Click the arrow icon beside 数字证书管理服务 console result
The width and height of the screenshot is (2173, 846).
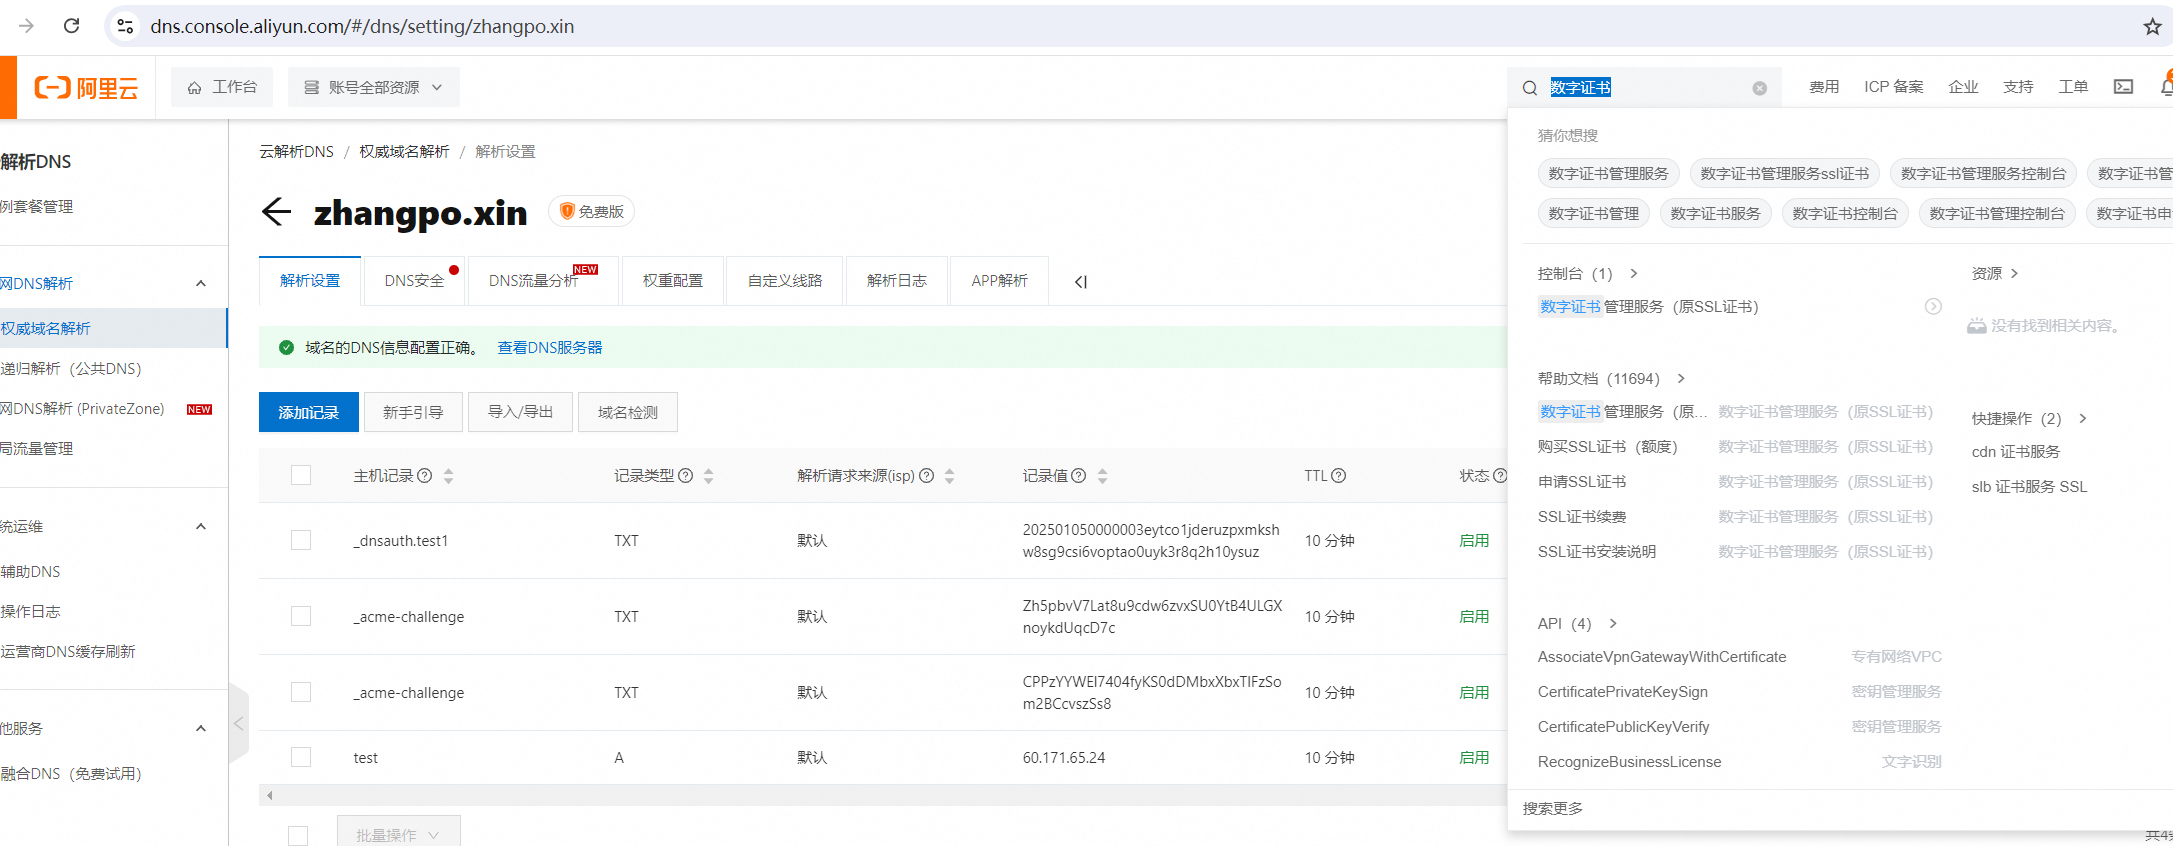1933,307
